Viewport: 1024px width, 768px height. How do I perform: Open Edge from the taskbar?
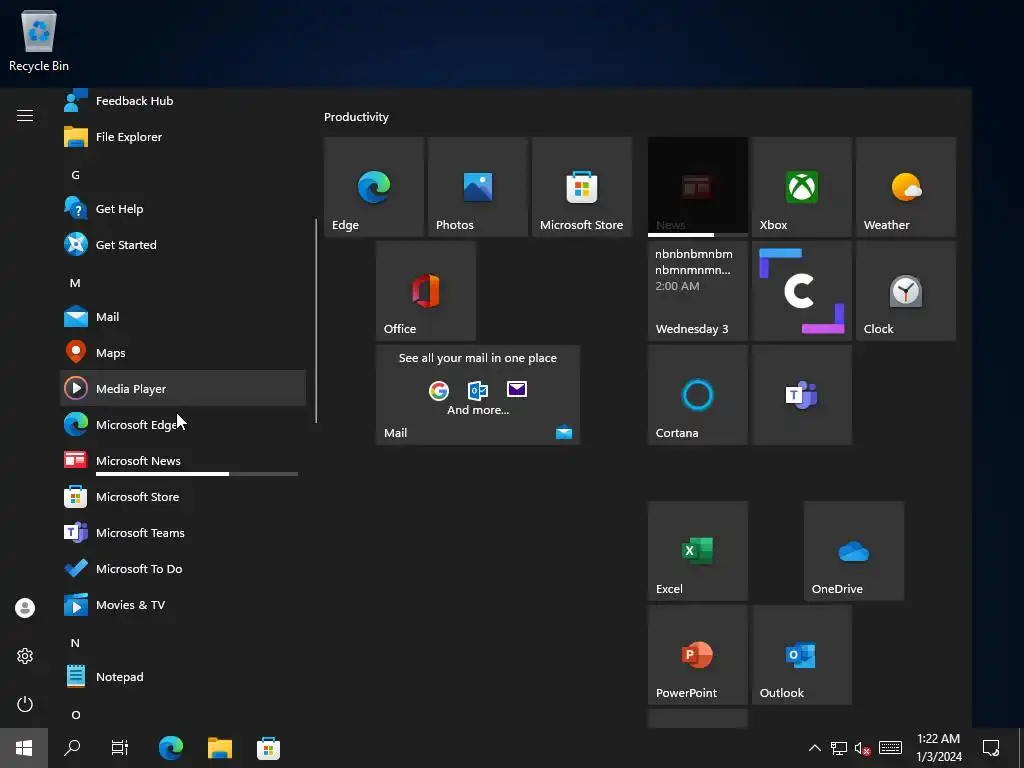coord(171,748)
